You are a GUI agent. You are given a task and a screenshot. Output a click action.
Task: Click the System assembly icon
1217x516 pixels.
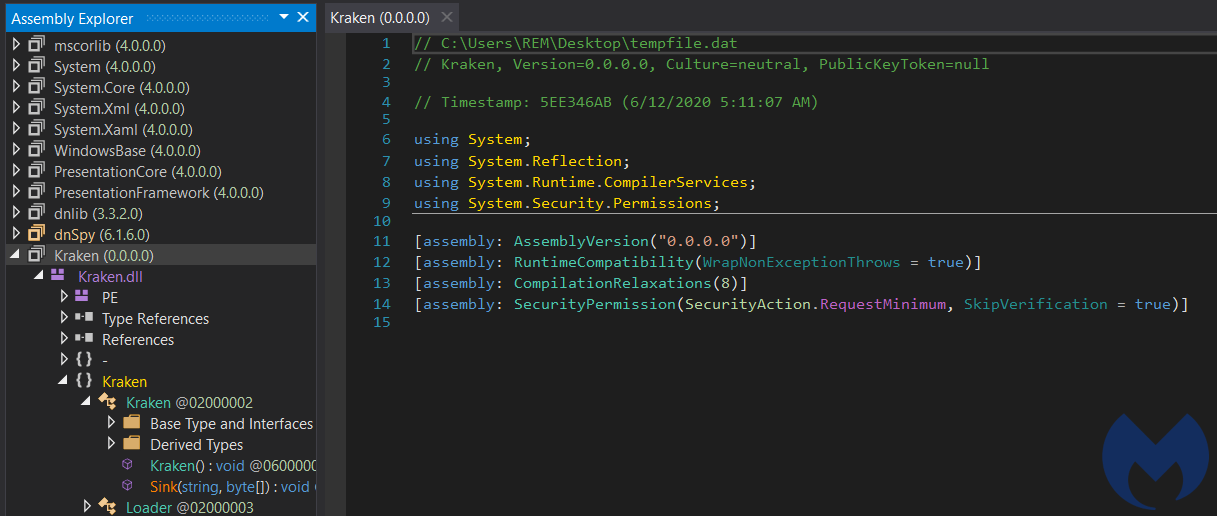(37, 66)
